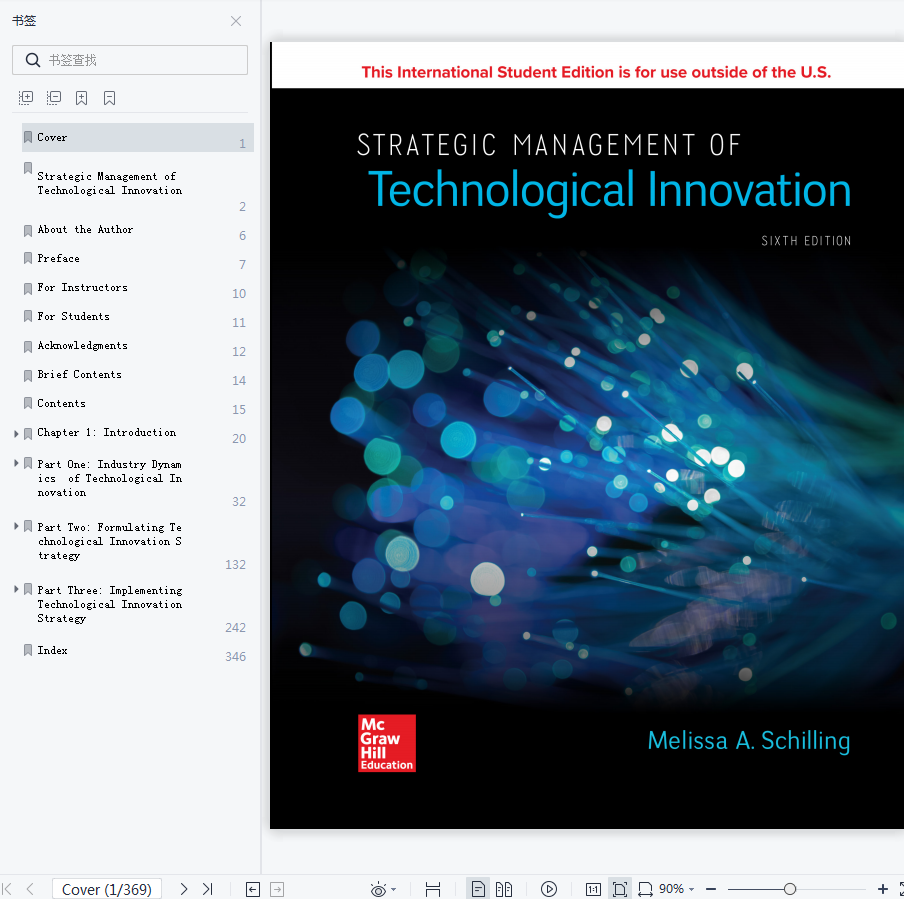Viewport: 904px width, 899px height.
Task: Open the Contents bookmark
Action: click(61, 403)
